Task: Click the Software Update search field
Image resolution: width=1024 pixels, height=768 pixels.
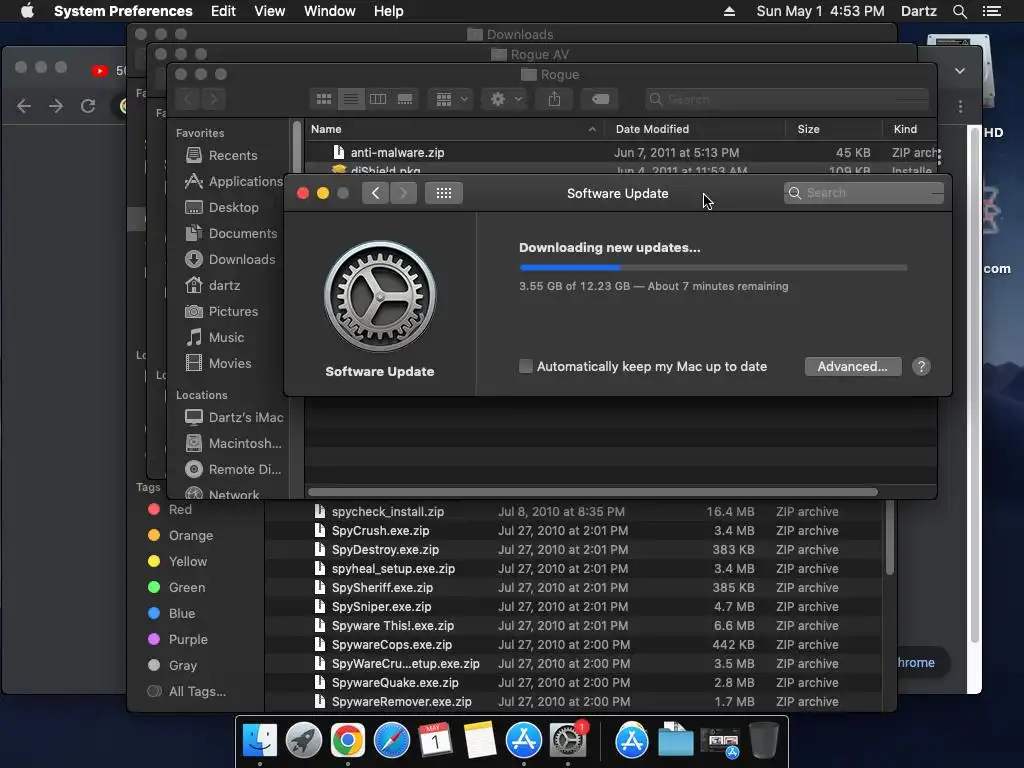Action: pos(863,193)
